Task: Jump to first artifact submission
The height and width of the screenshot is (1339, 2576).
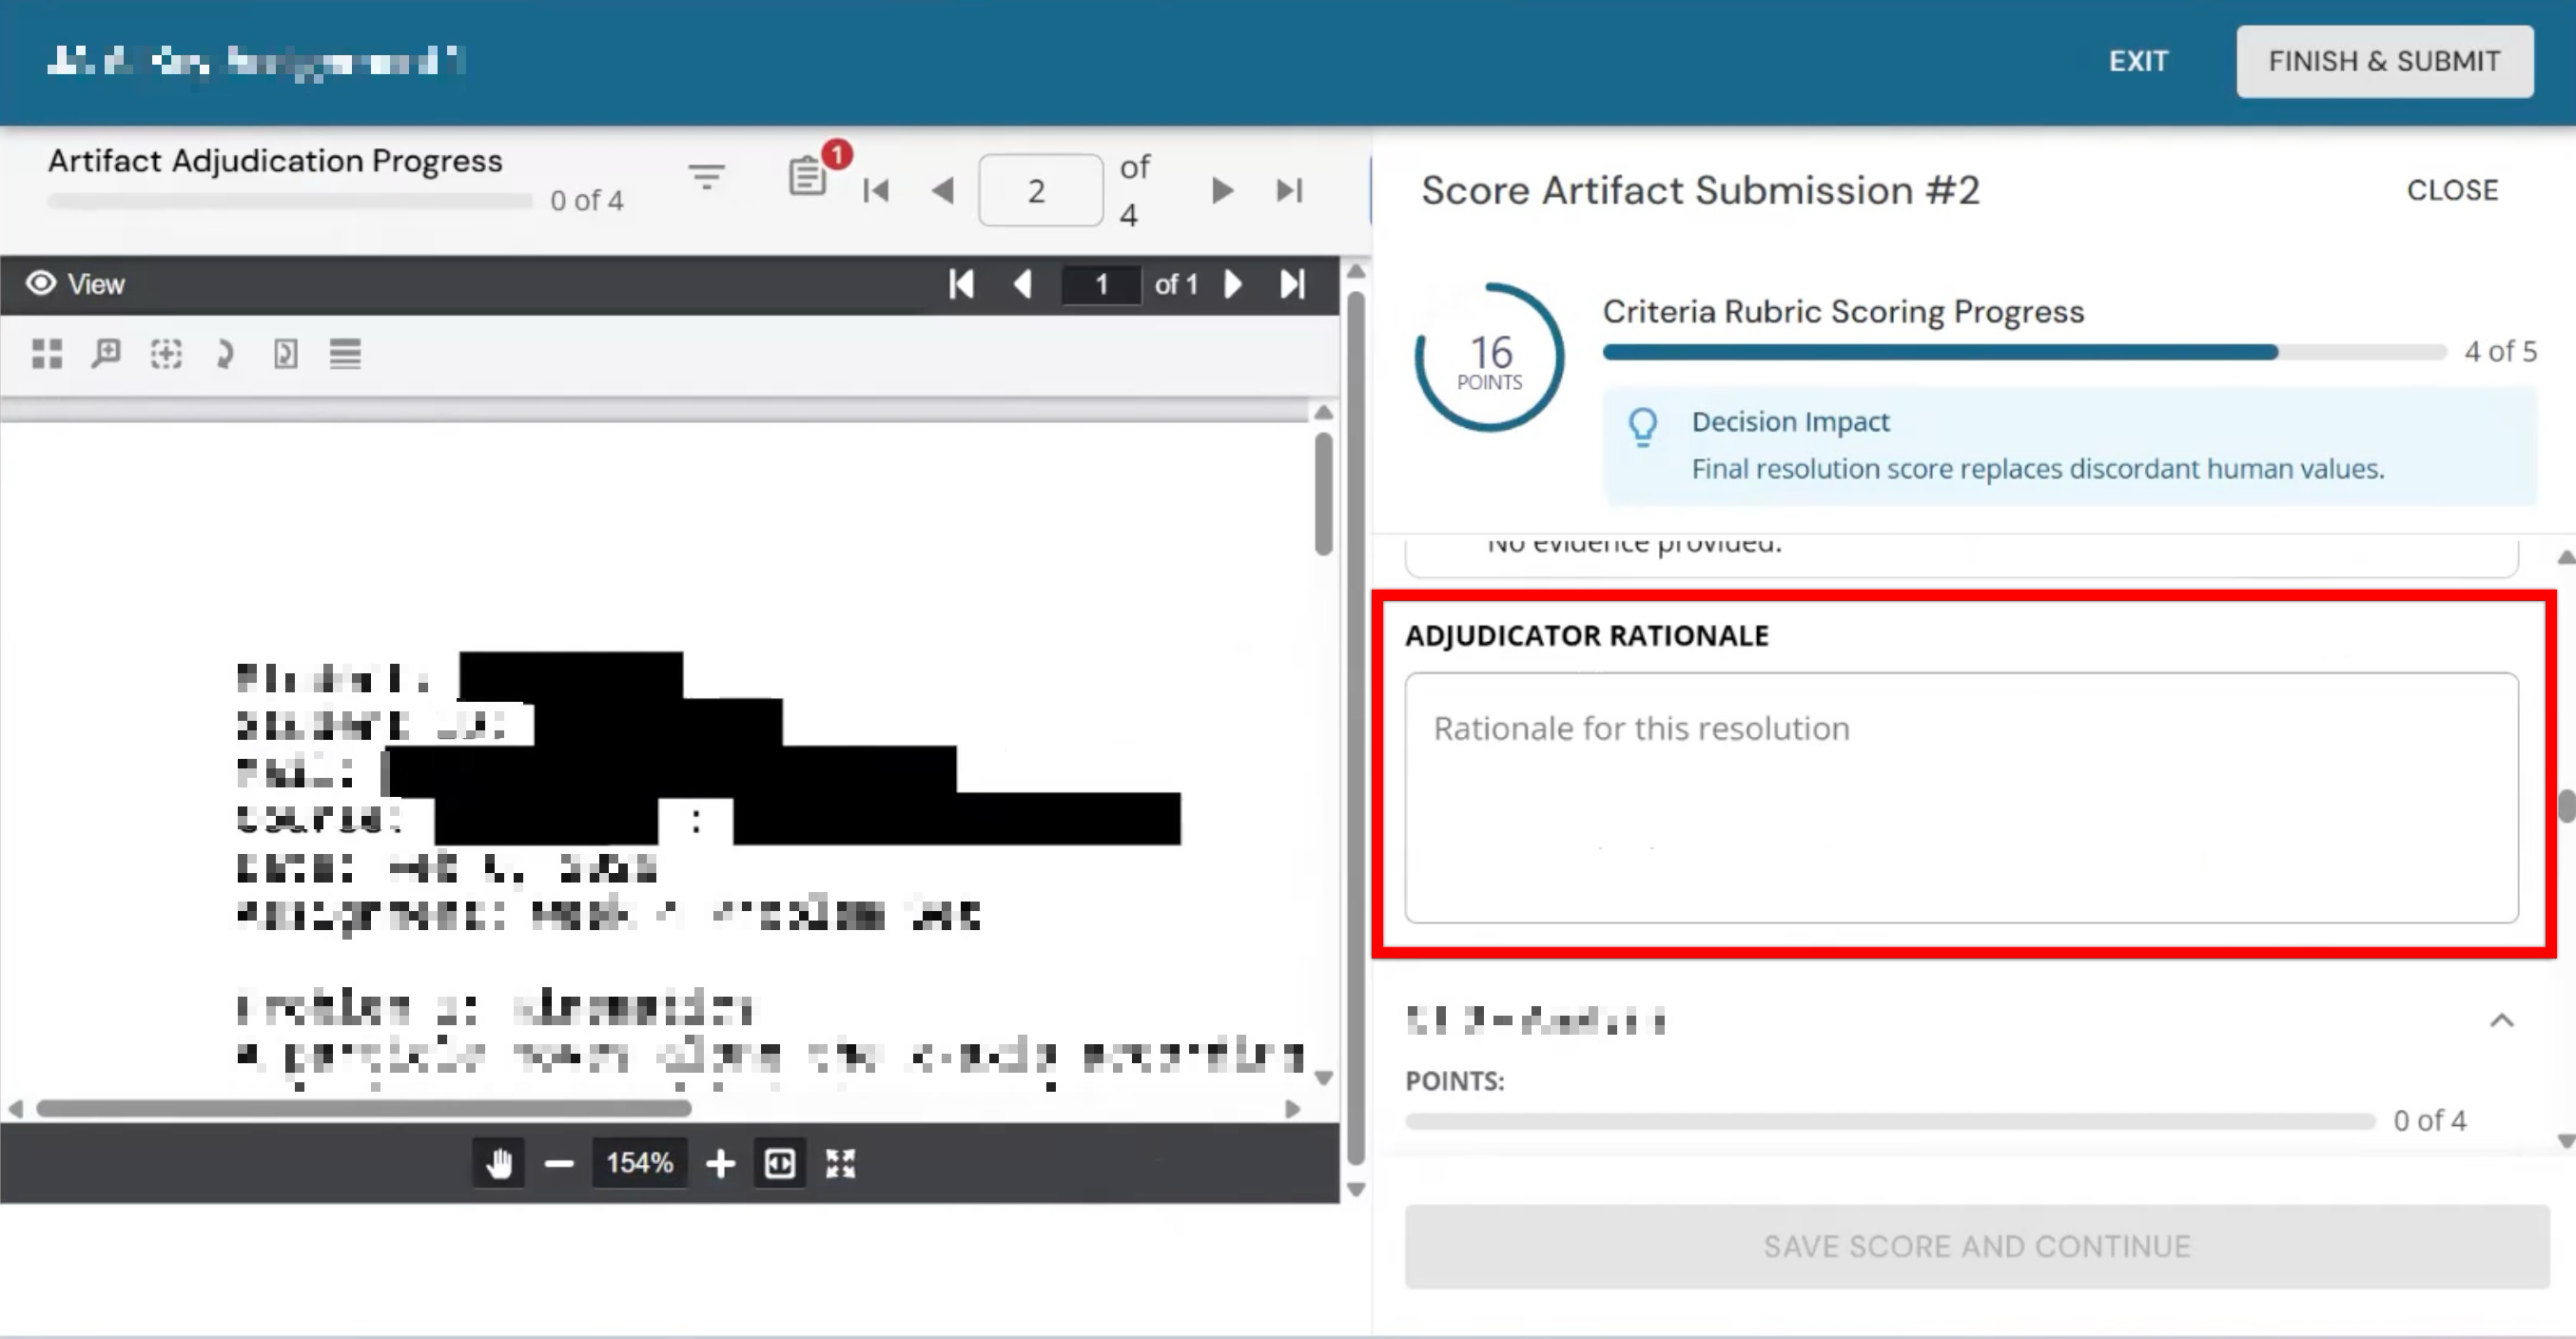Action: pyautogui.click(x=876, y=190)
